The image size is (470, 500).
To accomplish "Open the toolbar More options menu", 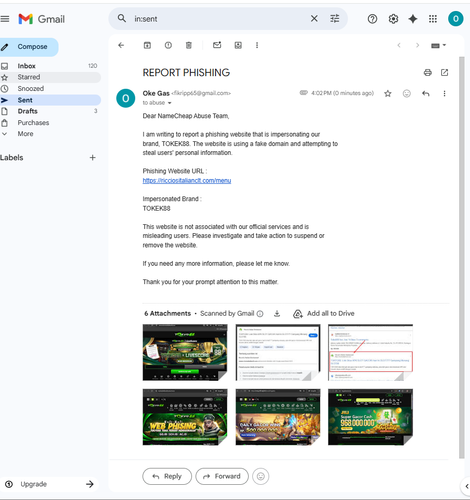I will tap(257, 45).
